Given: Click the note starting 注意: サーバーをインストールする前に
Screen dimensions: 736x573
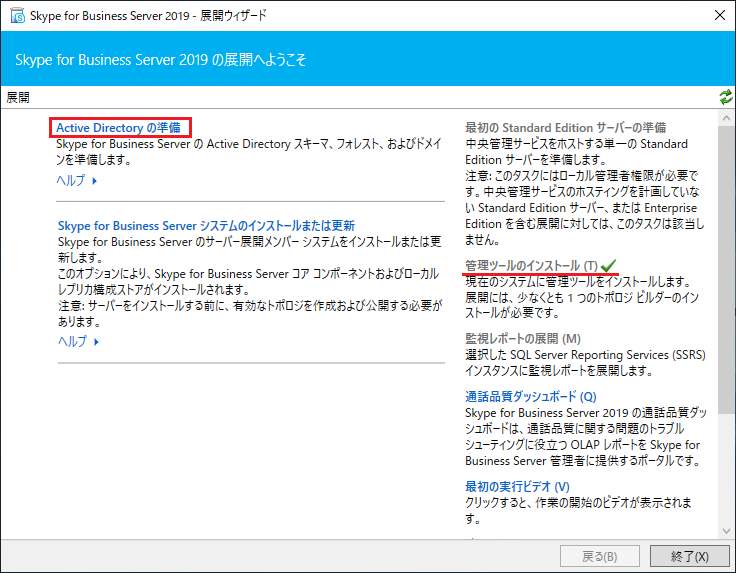Looking at the screenshot, I should (x=250, y=313).
